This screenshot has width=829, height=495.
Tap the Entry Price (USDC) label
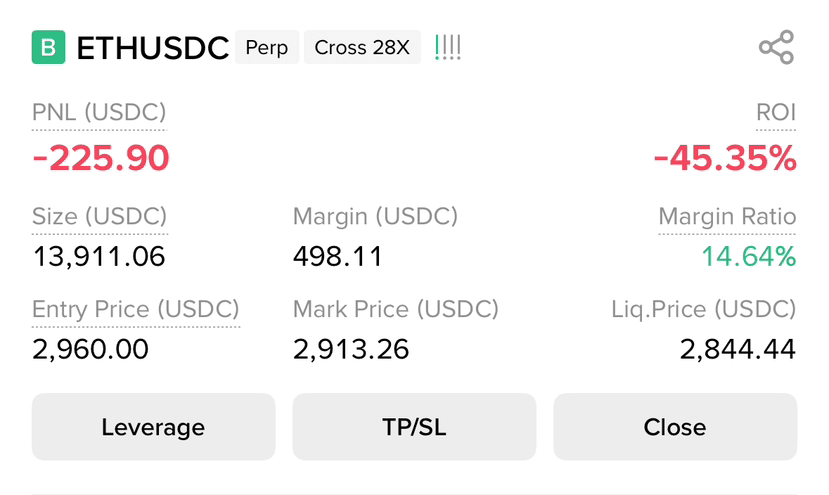click(x=136, y=309)
